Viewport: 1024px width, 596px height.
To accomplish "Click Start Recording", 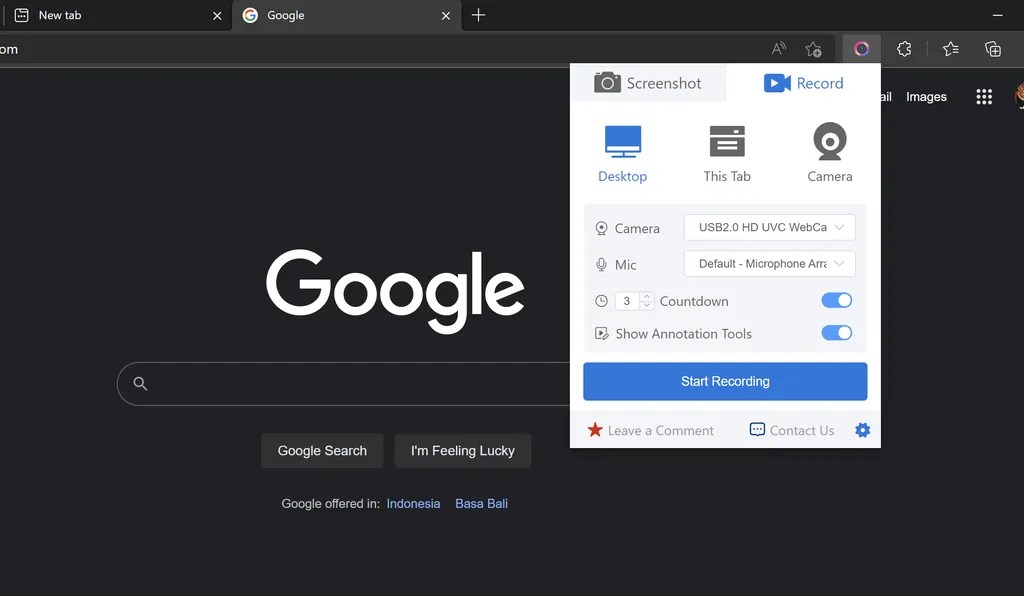I will click(725, 381).
